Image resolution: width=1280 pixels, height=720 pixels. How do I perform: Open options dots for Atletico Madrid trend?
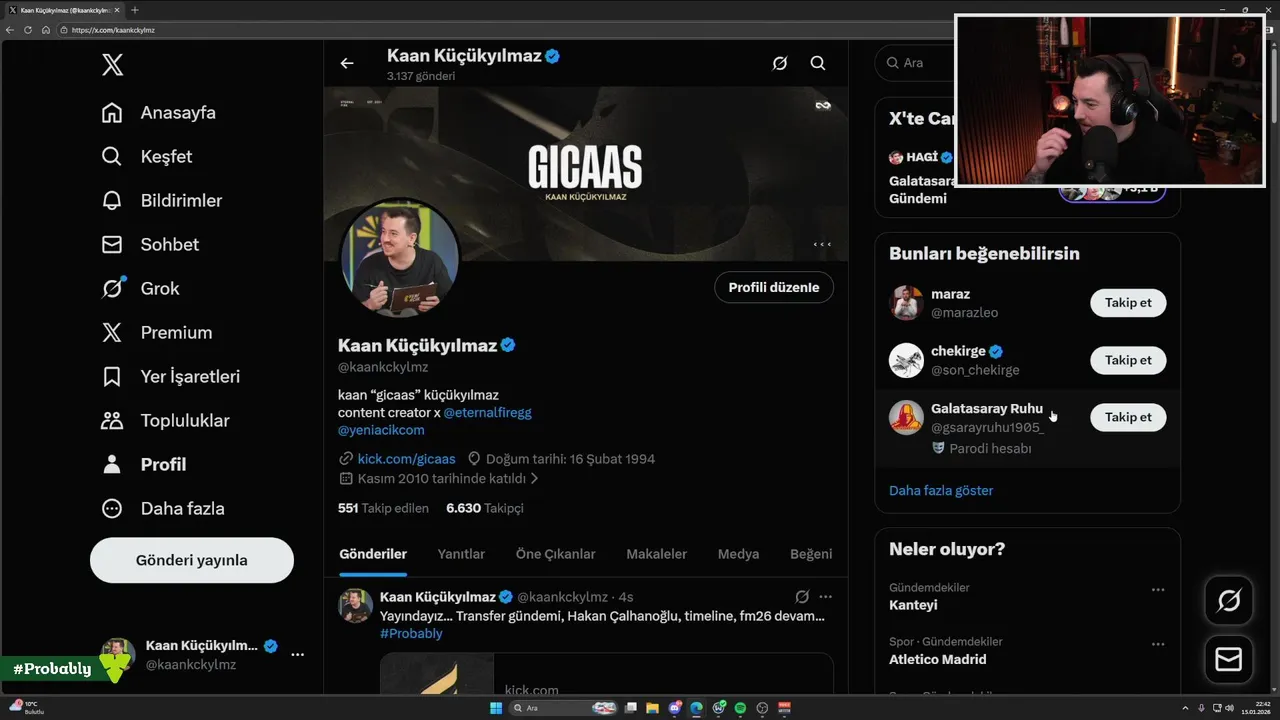(1158, 644)
